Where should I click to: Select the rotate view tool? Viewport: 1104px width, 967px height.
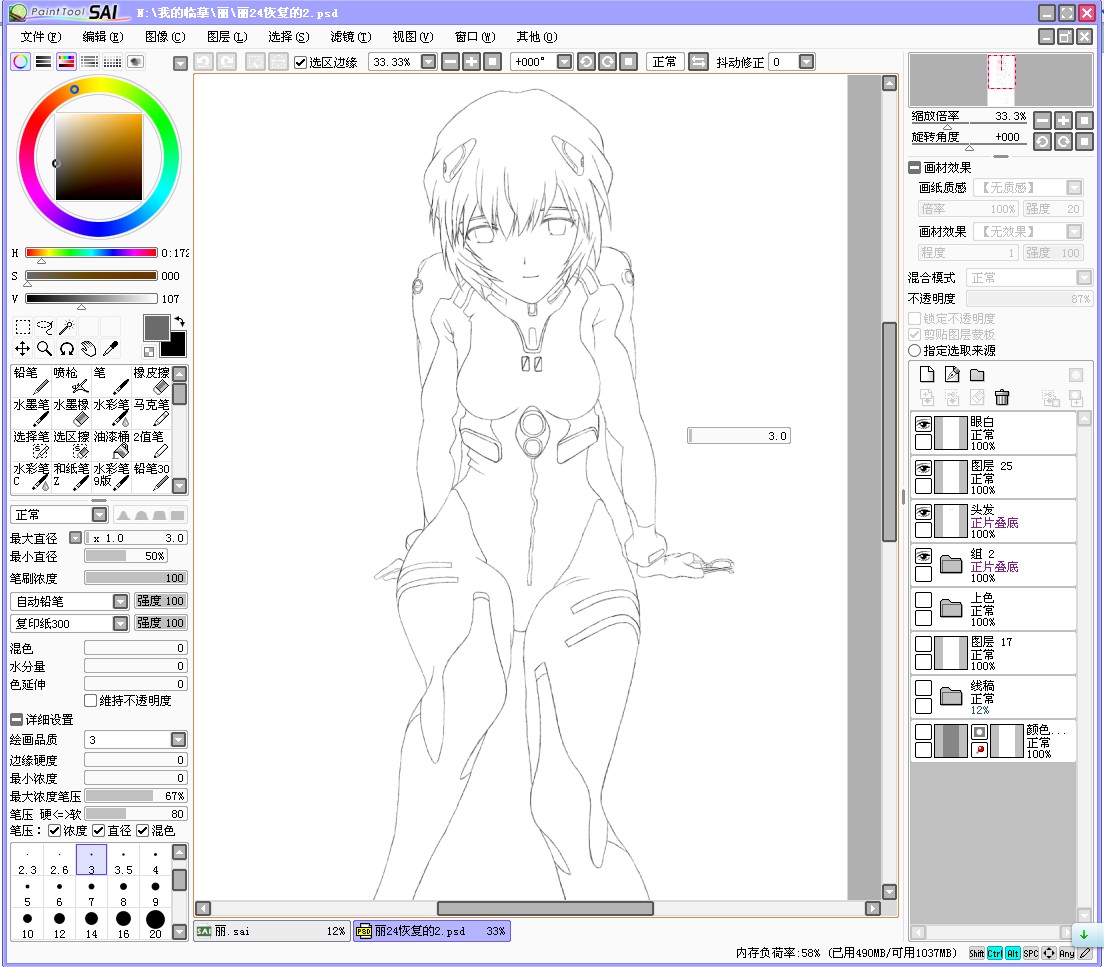click(67, 349)
